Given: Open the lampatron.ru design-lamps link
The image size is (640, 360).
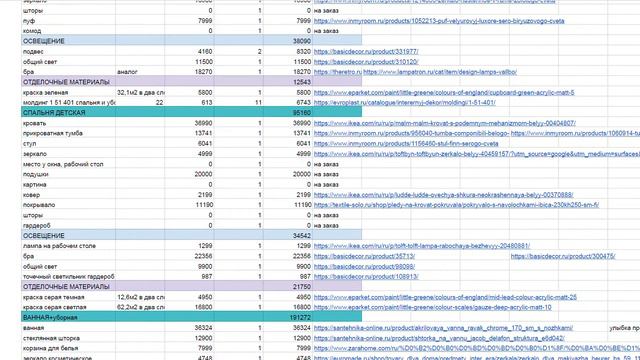Looking at the screenshot, I should [x=440, y=72].
